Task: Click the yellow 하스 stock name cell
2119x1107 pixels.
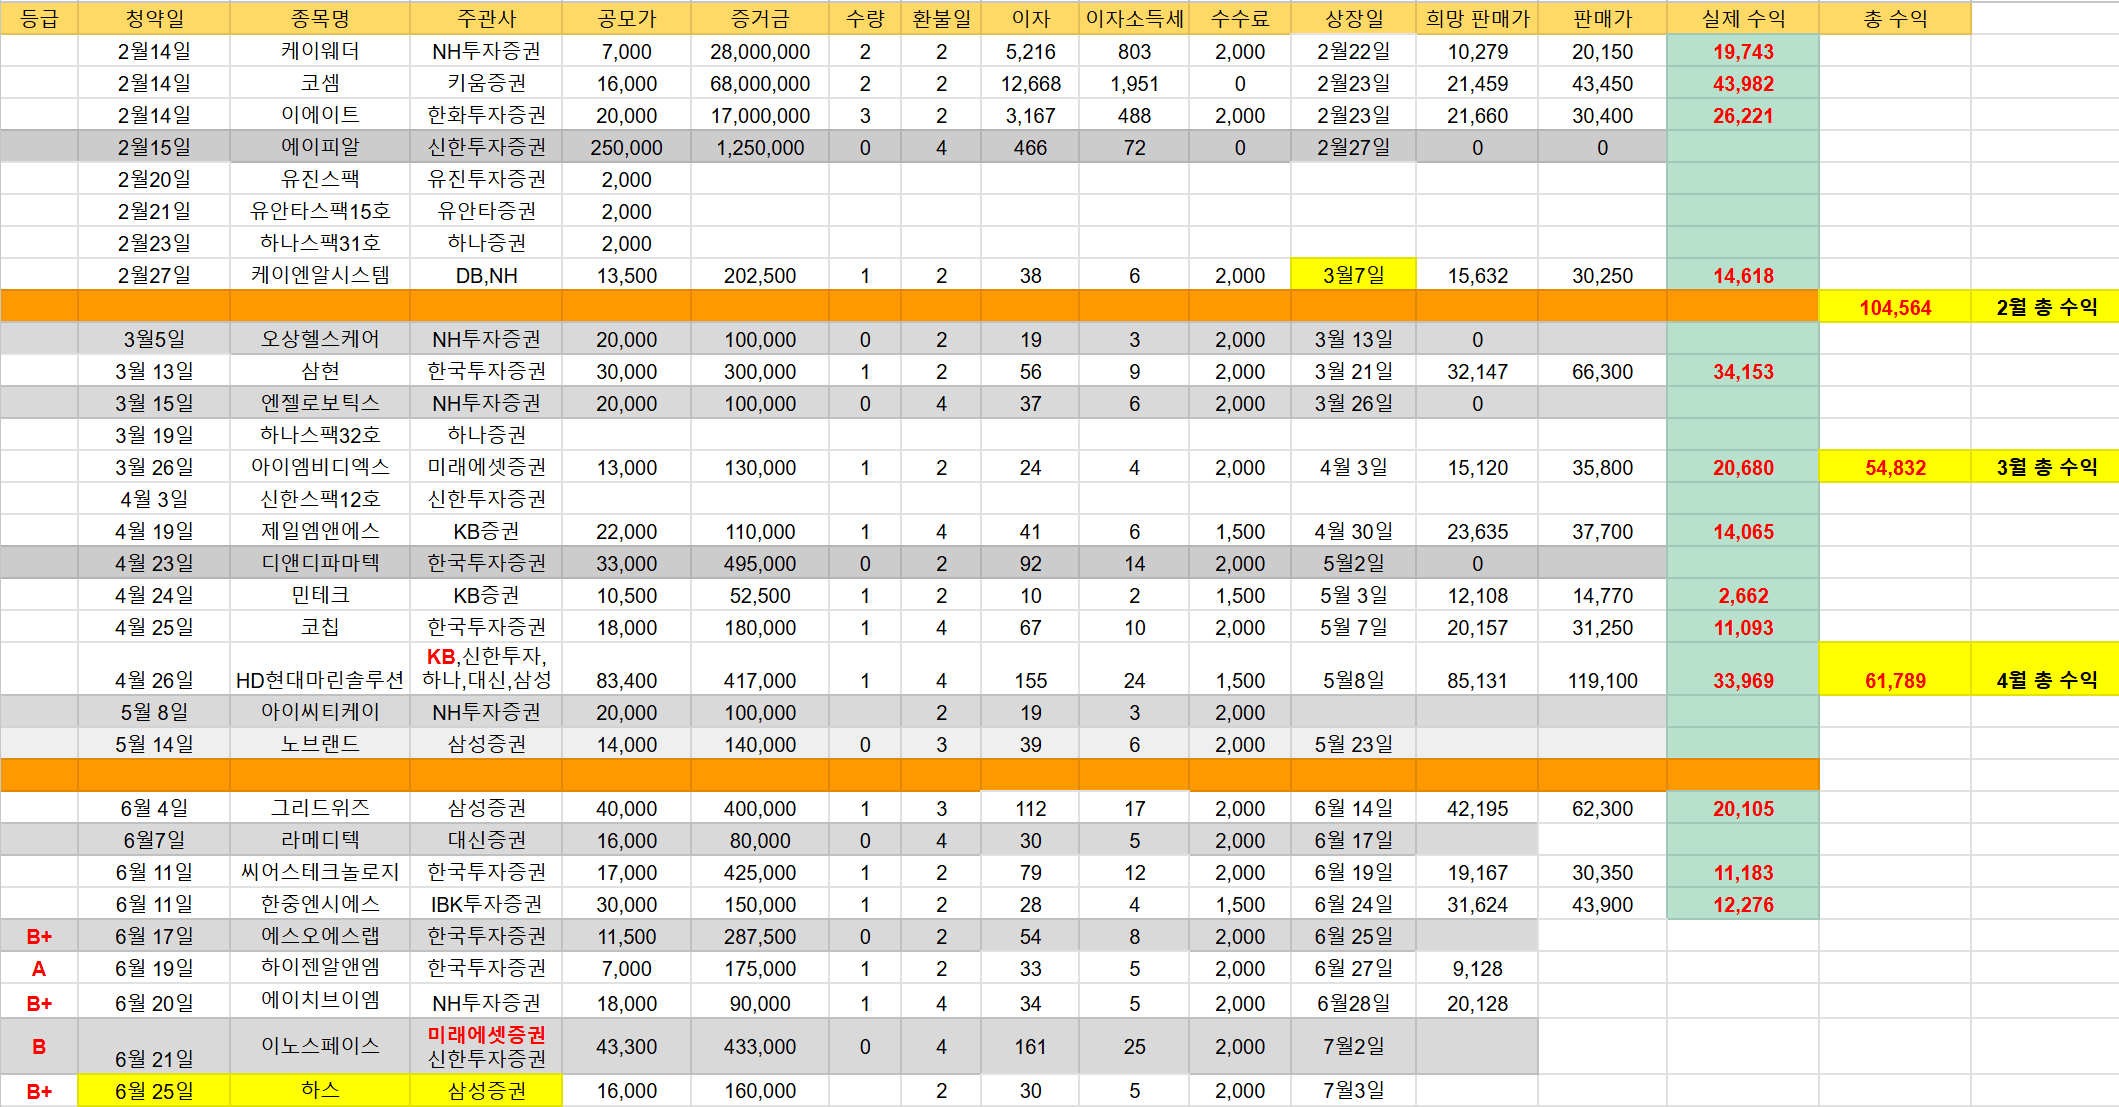Action: [x=320, y=1090]
